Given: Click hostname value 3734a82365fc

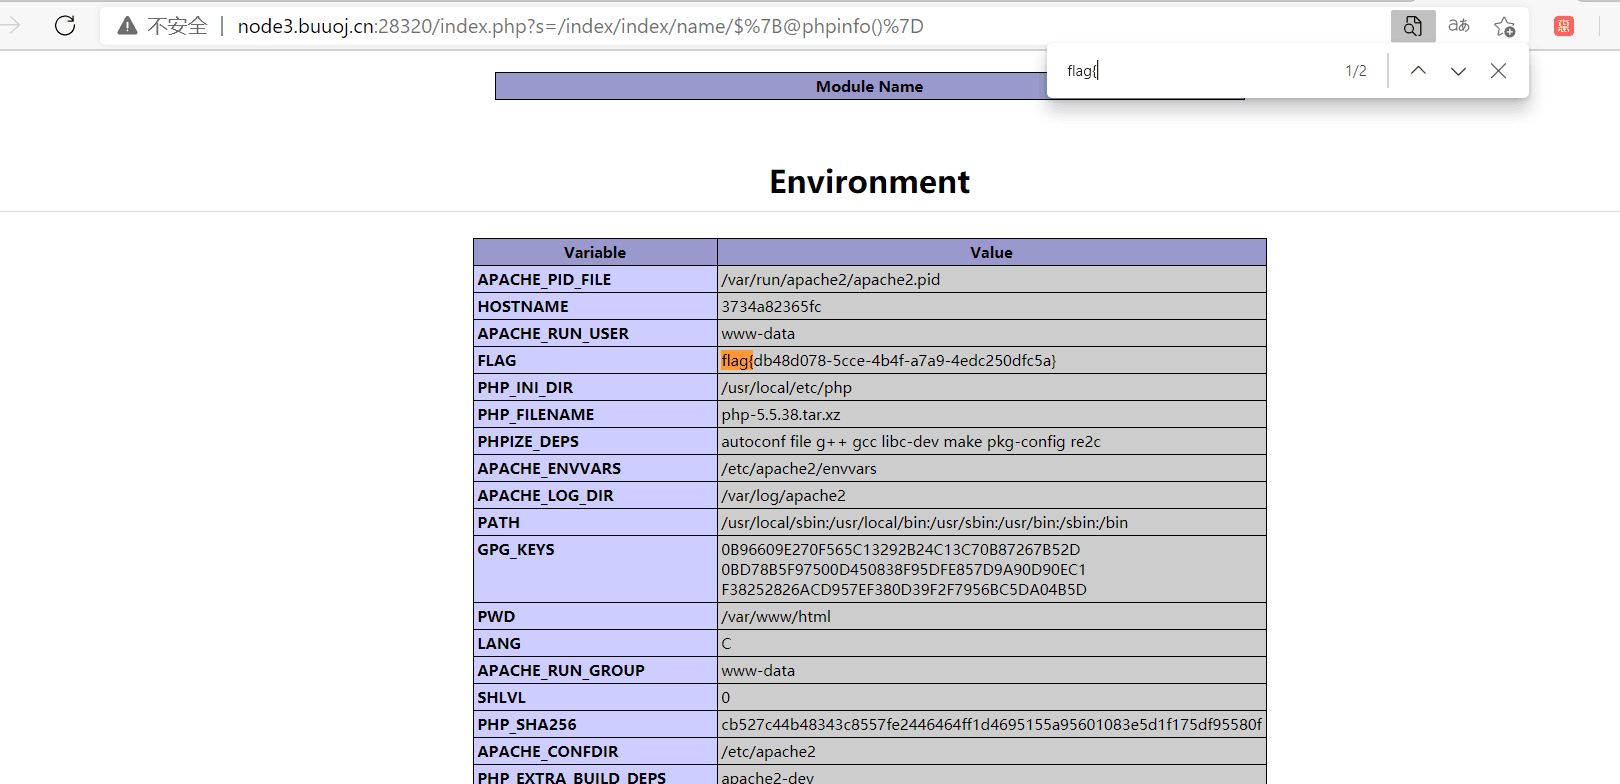Looking at the screenshot, I should pos(771,306).
